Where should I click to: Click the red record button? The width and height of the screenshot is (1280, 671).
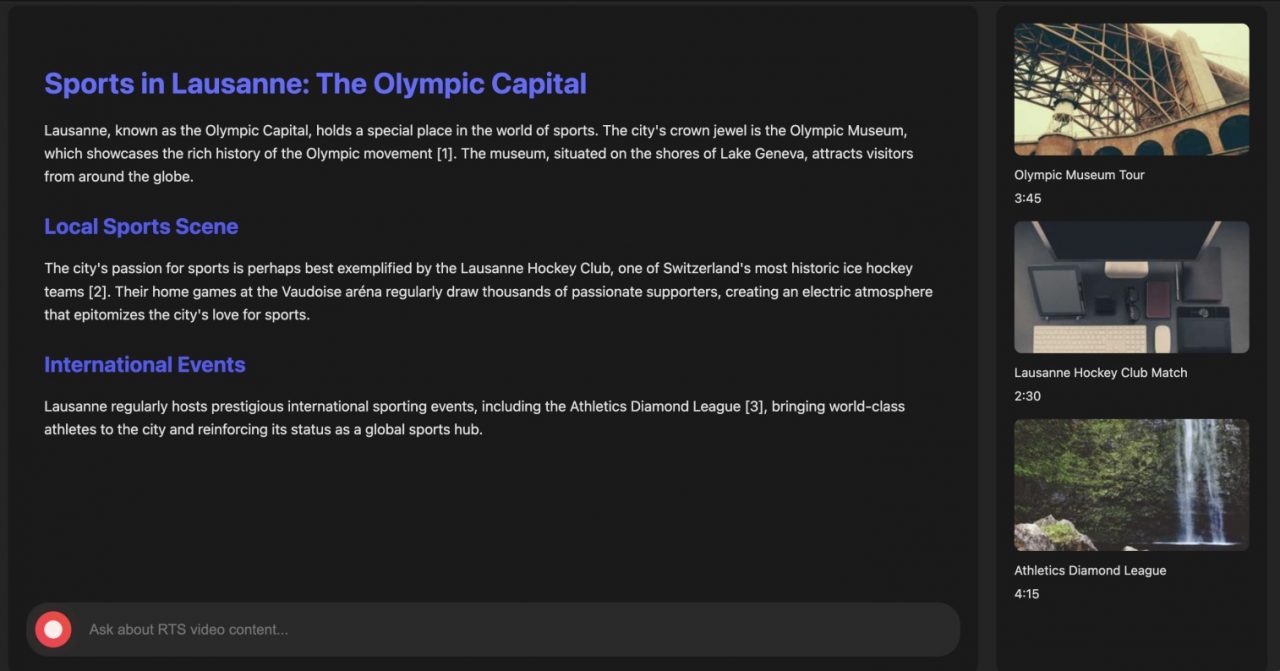(53, 629)
